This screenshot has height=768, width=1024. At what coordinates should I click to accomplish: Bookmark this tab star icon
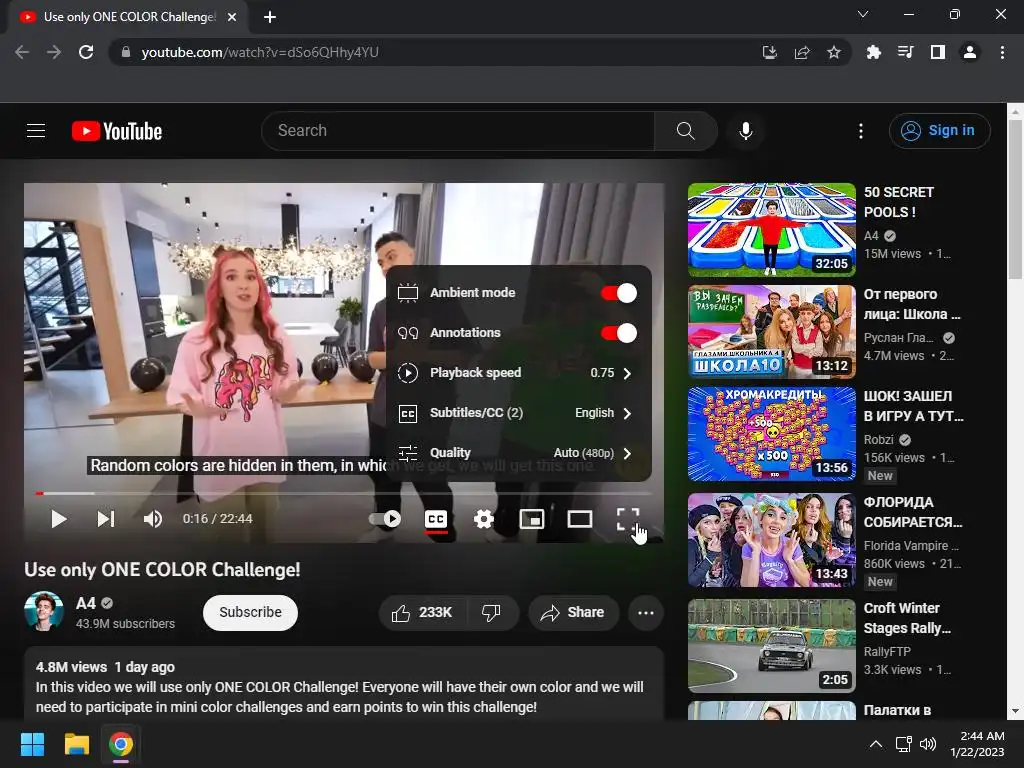pyautogui.click(x=834, y=52)
